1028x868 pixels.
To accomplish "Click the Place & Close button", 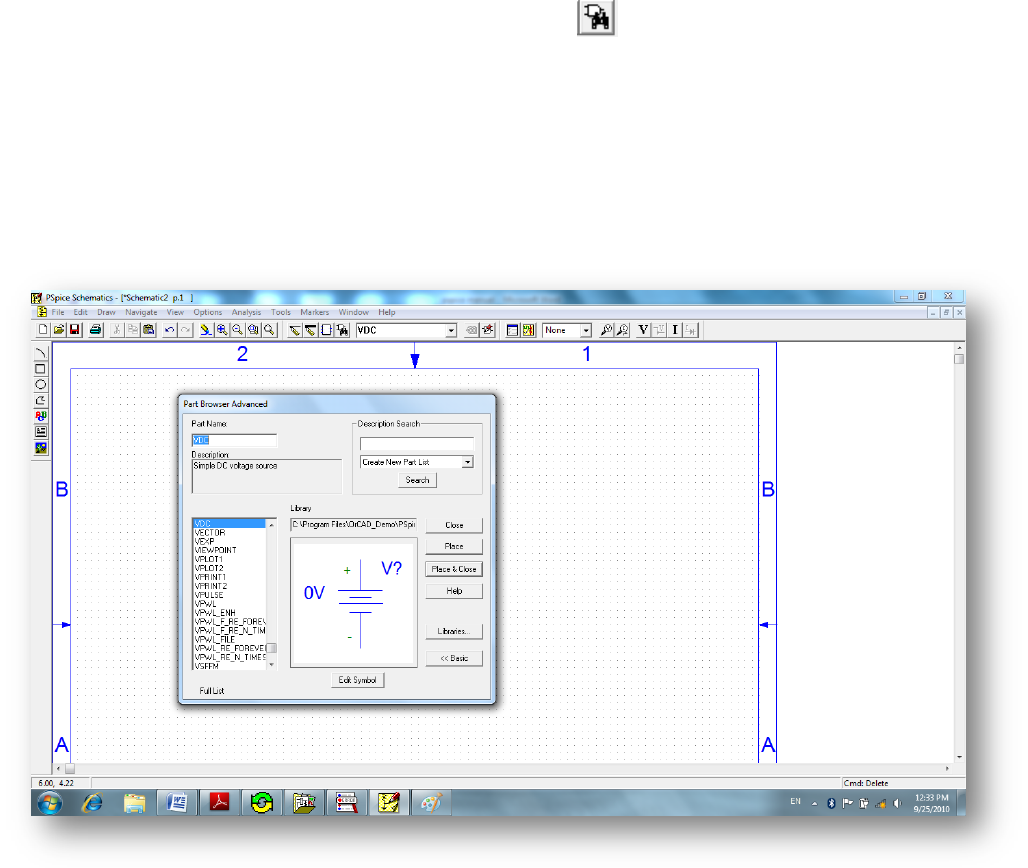I will click(x=454, y=569).
